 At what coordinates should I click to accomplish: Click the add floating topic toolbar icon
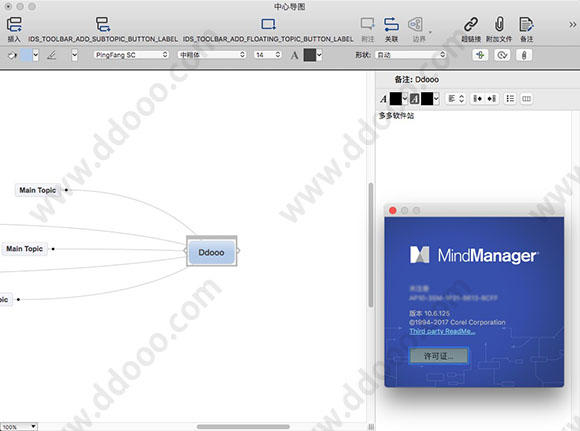[268, 24]
